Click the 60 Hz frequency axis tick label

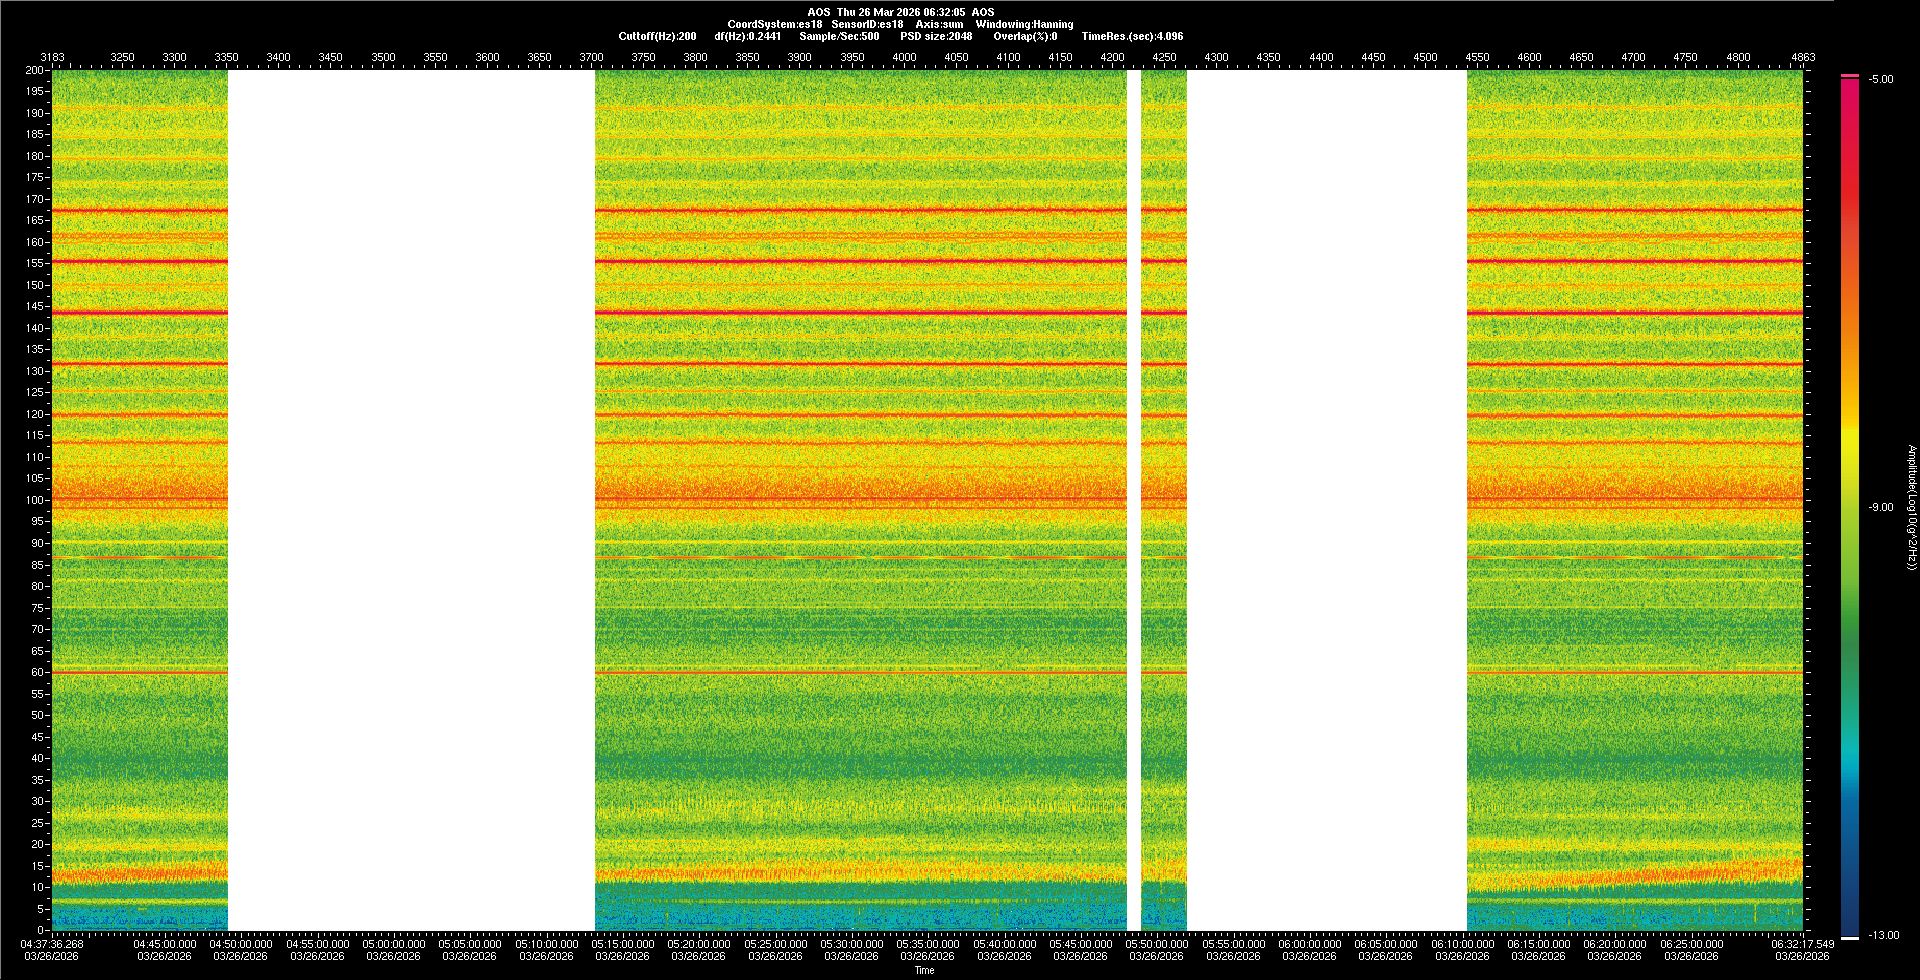pyautogui.click(x=37, y=672)
